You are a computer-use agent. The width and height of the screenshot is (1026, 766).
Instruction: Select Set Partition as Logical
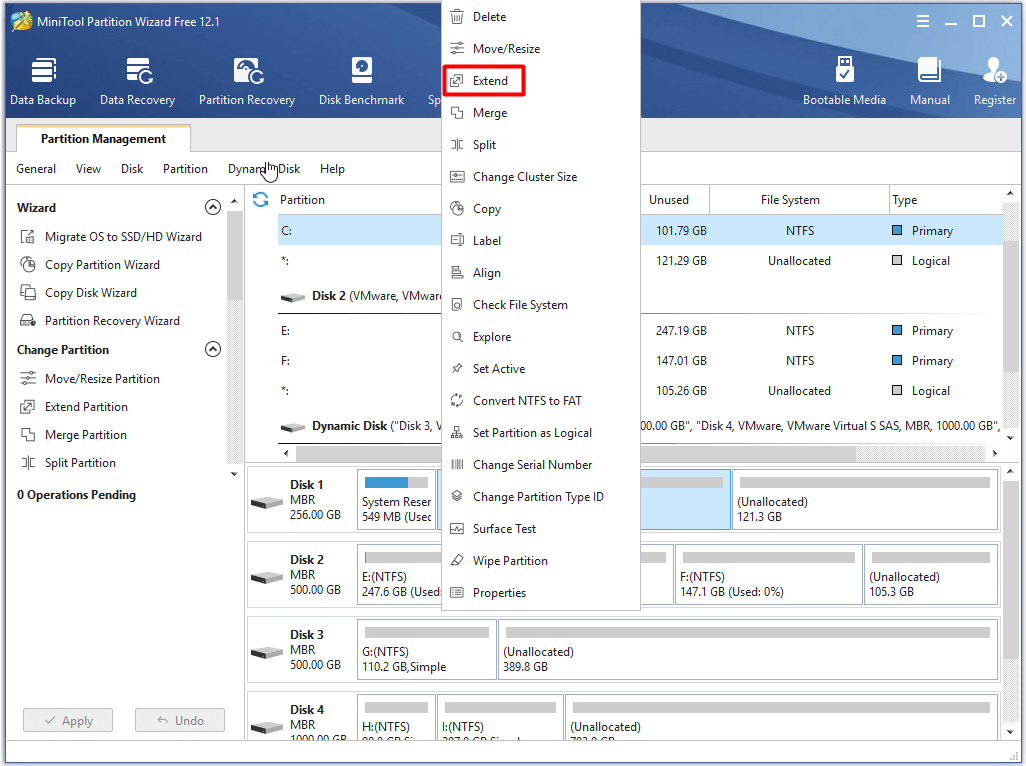pos(540,433)
